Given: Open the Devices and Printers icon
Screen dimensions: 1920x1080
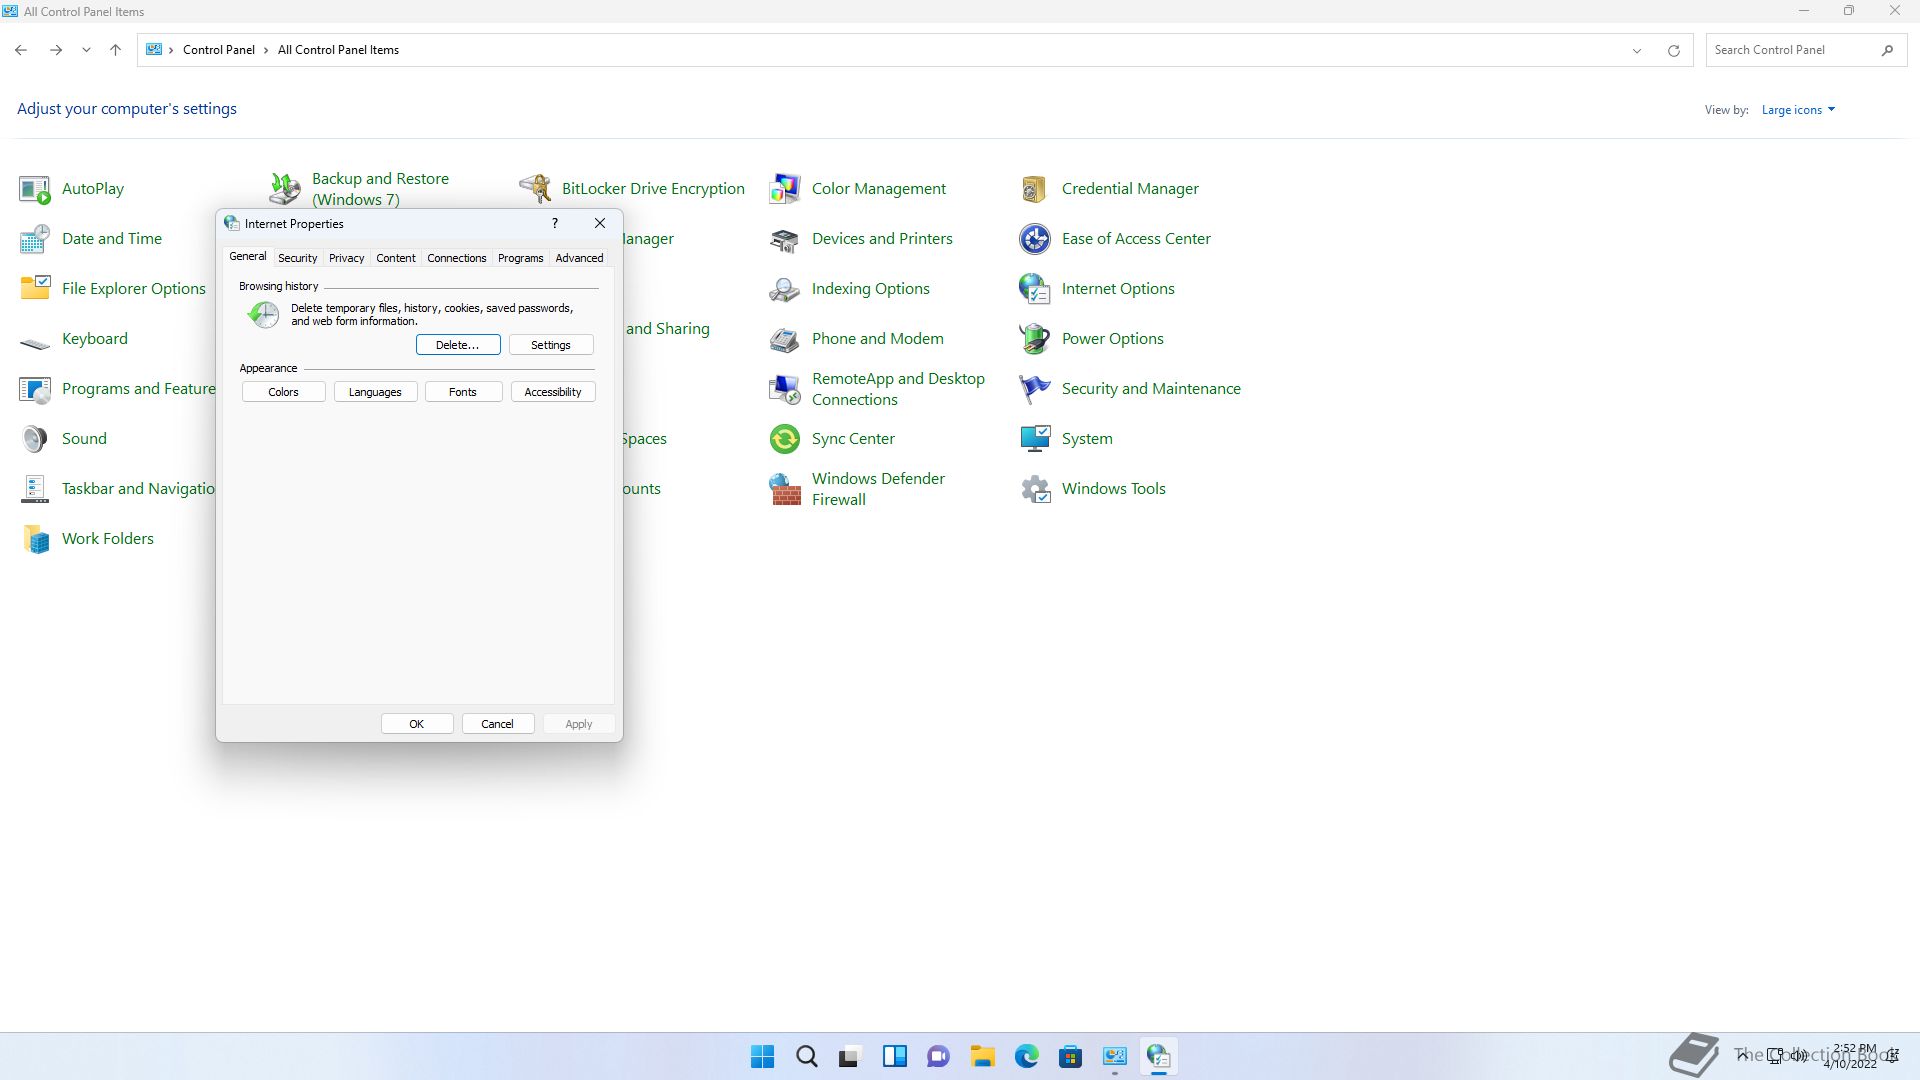Looking at the screenshot, I should coord(785,239).
